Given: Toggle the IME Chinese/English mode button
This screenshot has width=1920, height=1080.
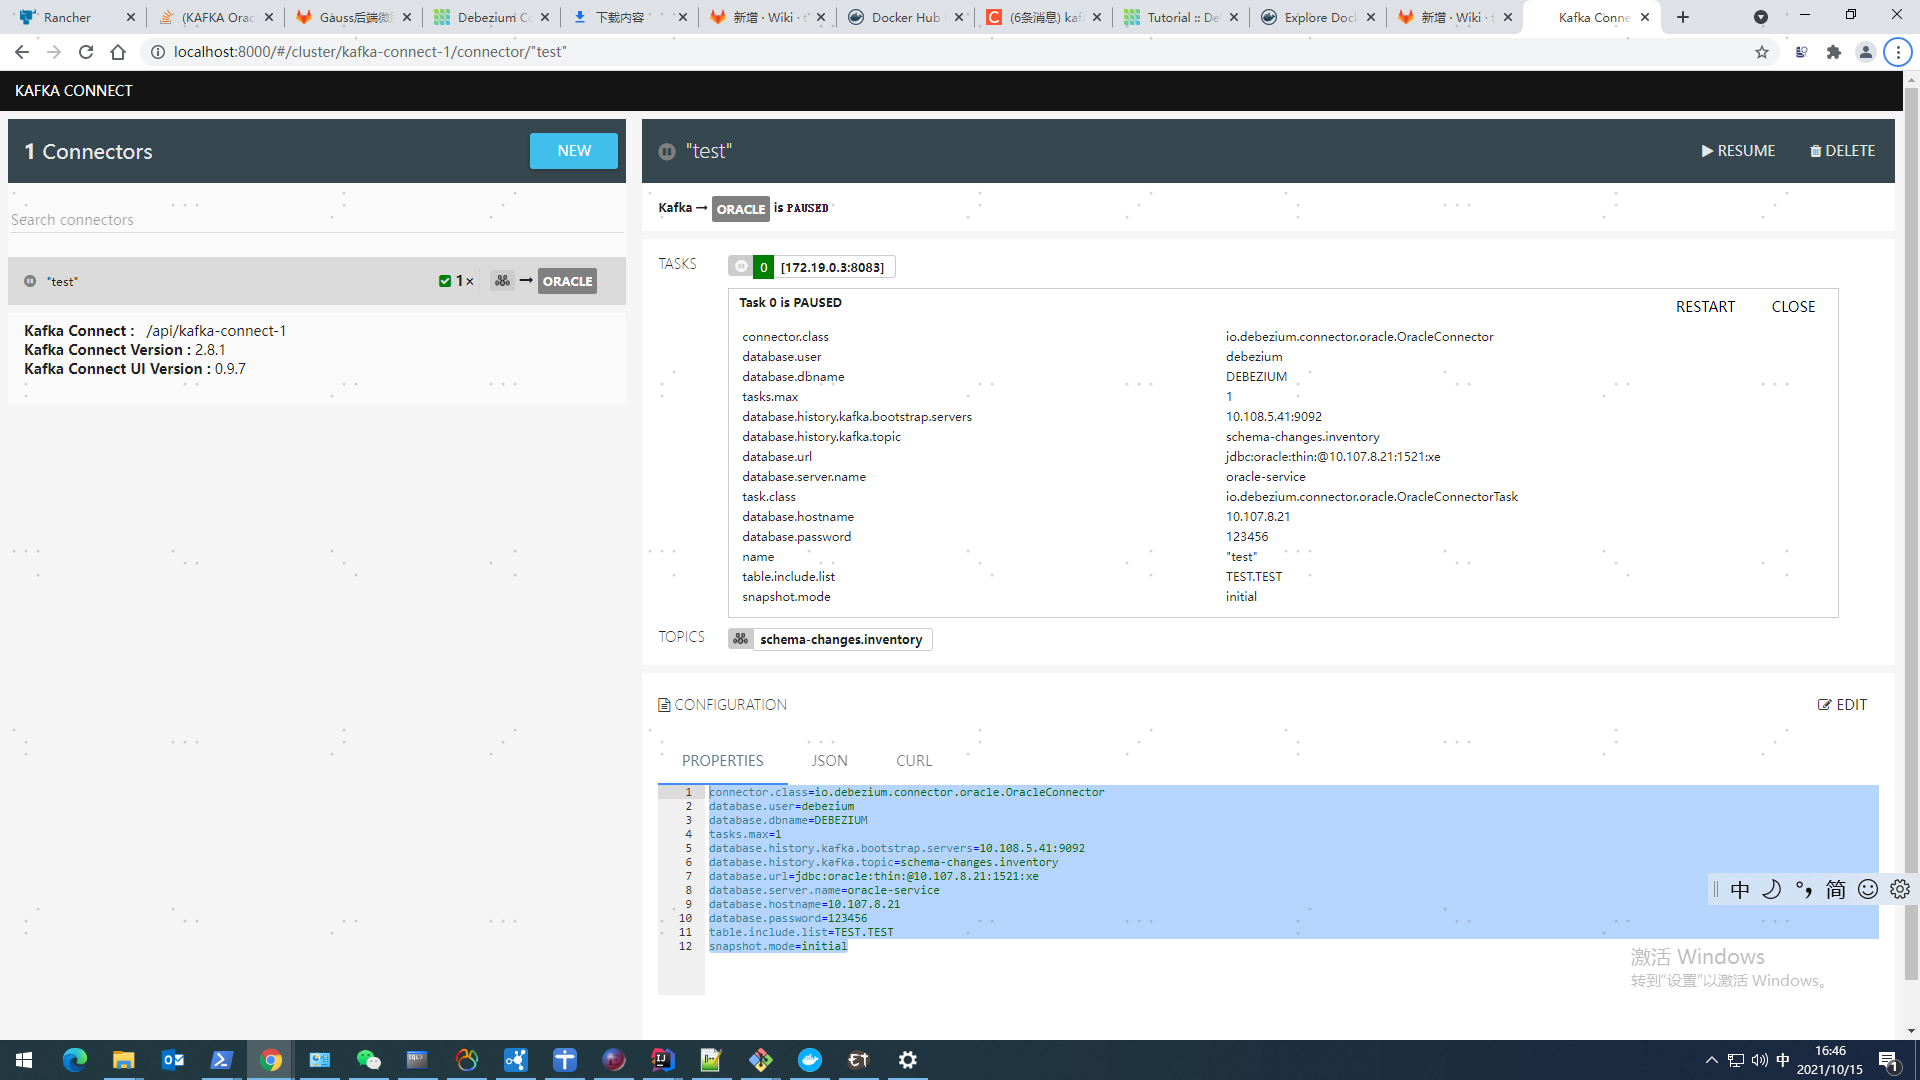Looking at the screenshot, I should [x=1740, y=890].
